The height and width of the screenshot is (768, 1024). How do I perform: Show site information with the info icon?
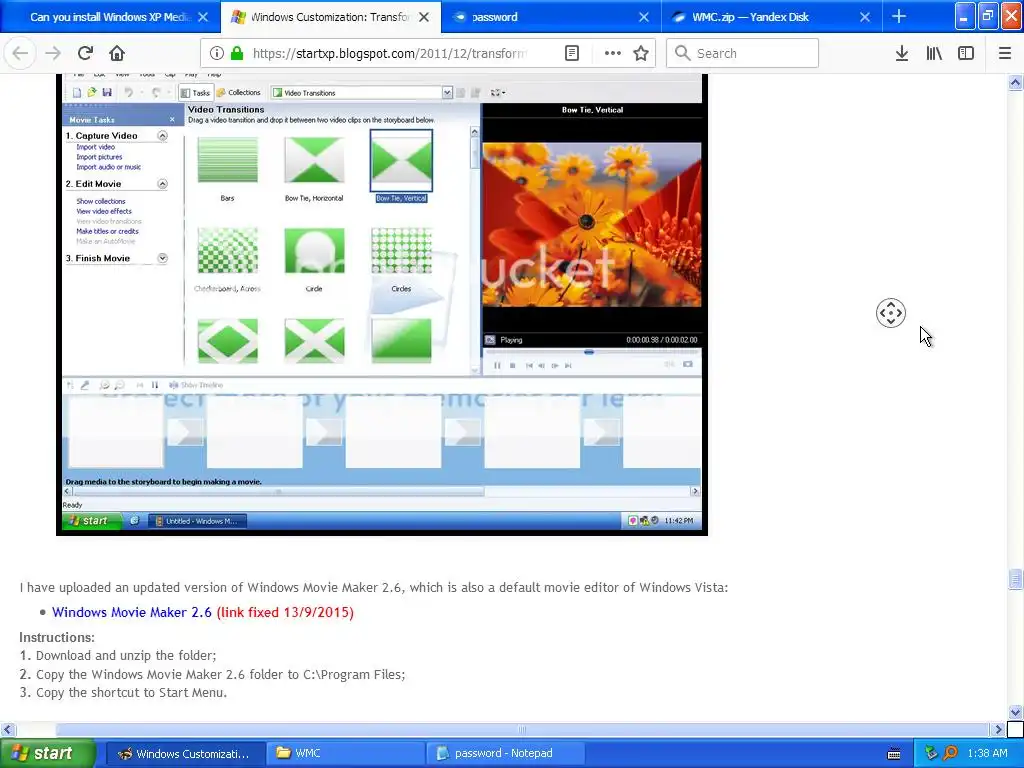click(x=217, y=53)
